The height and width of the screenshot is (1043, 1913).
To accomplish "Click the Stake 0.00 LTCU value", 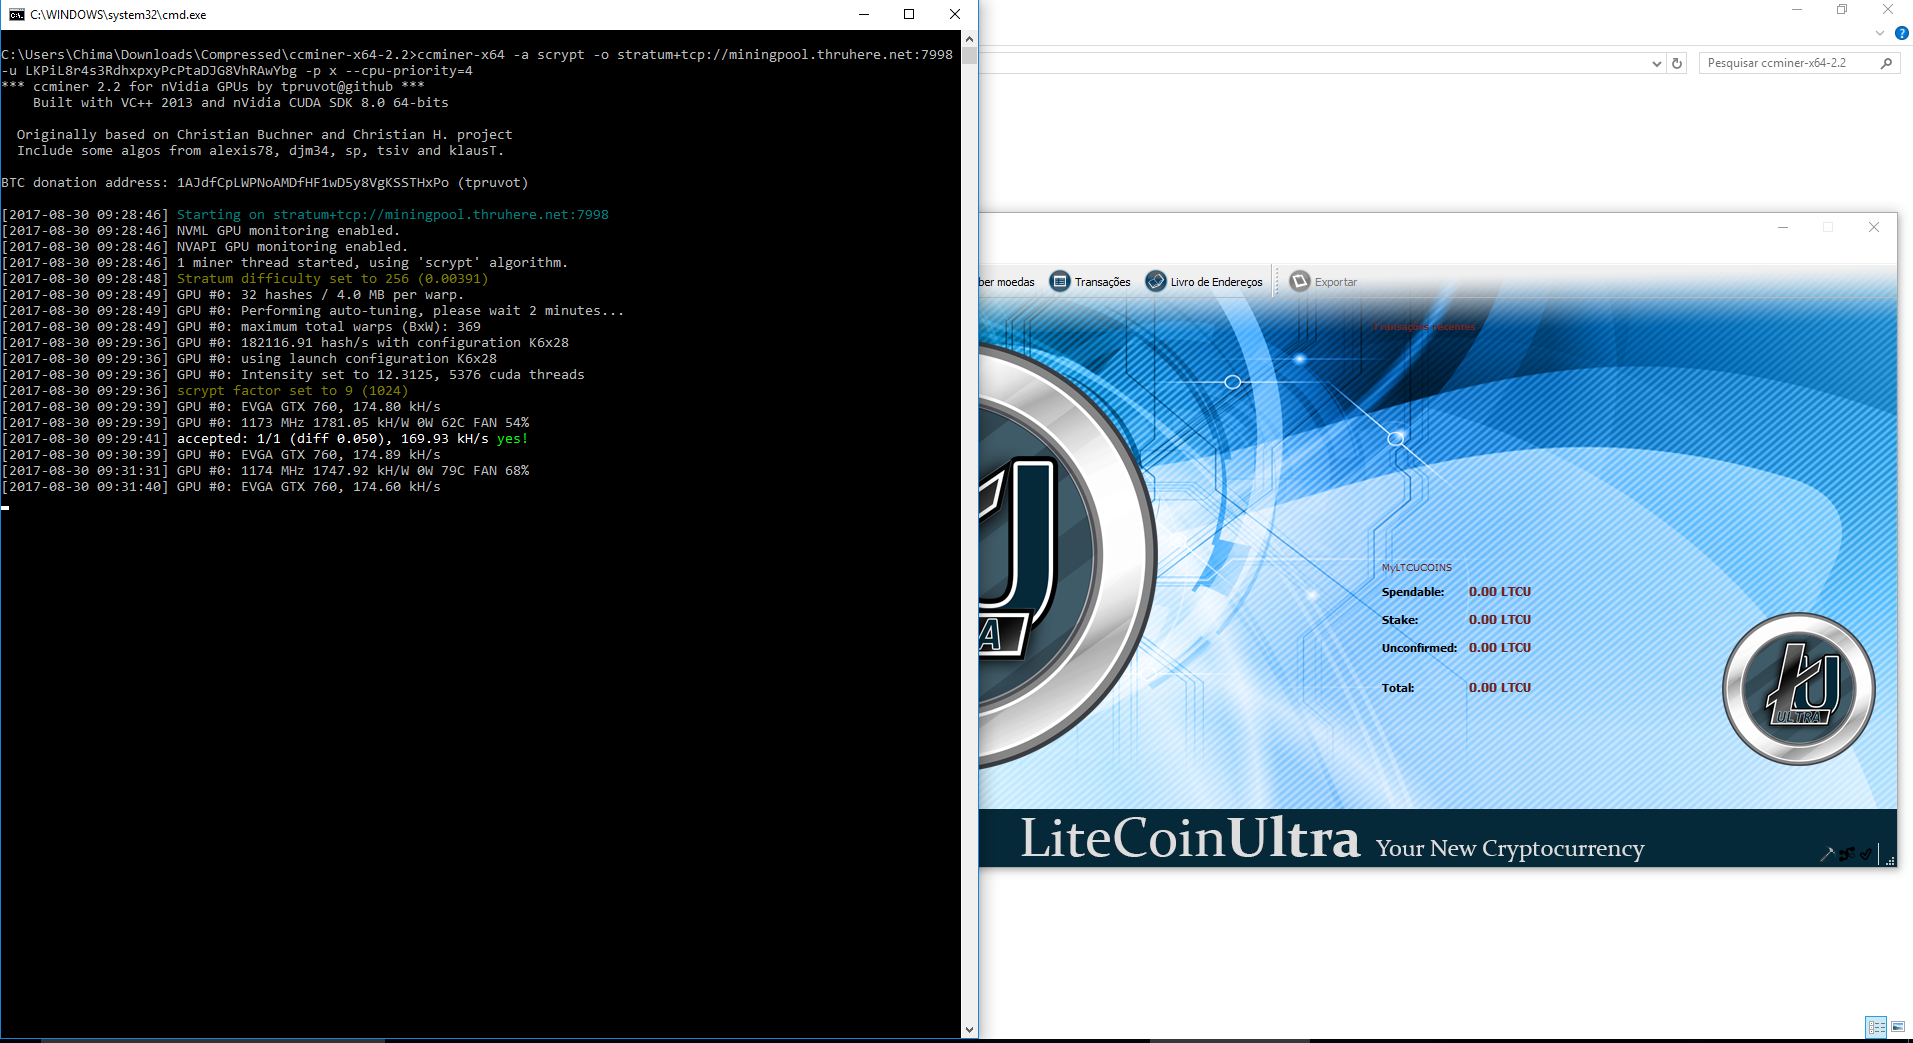I will [1500, 620].
